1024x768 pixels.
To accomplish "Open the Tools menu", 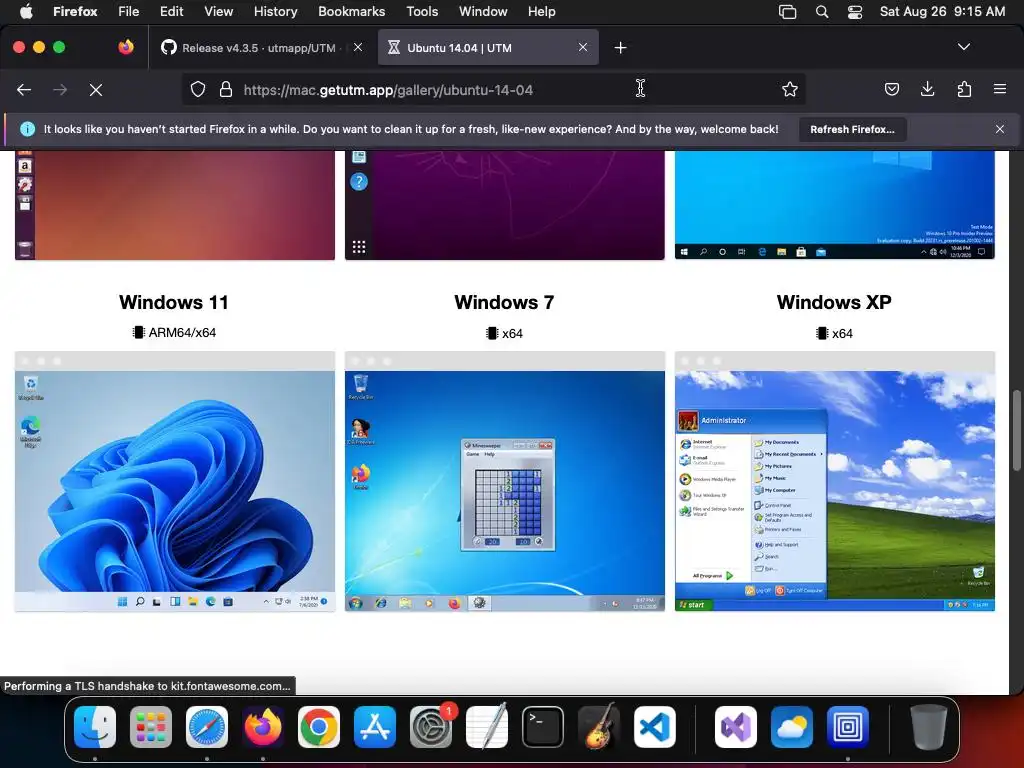I will [422, 11].
